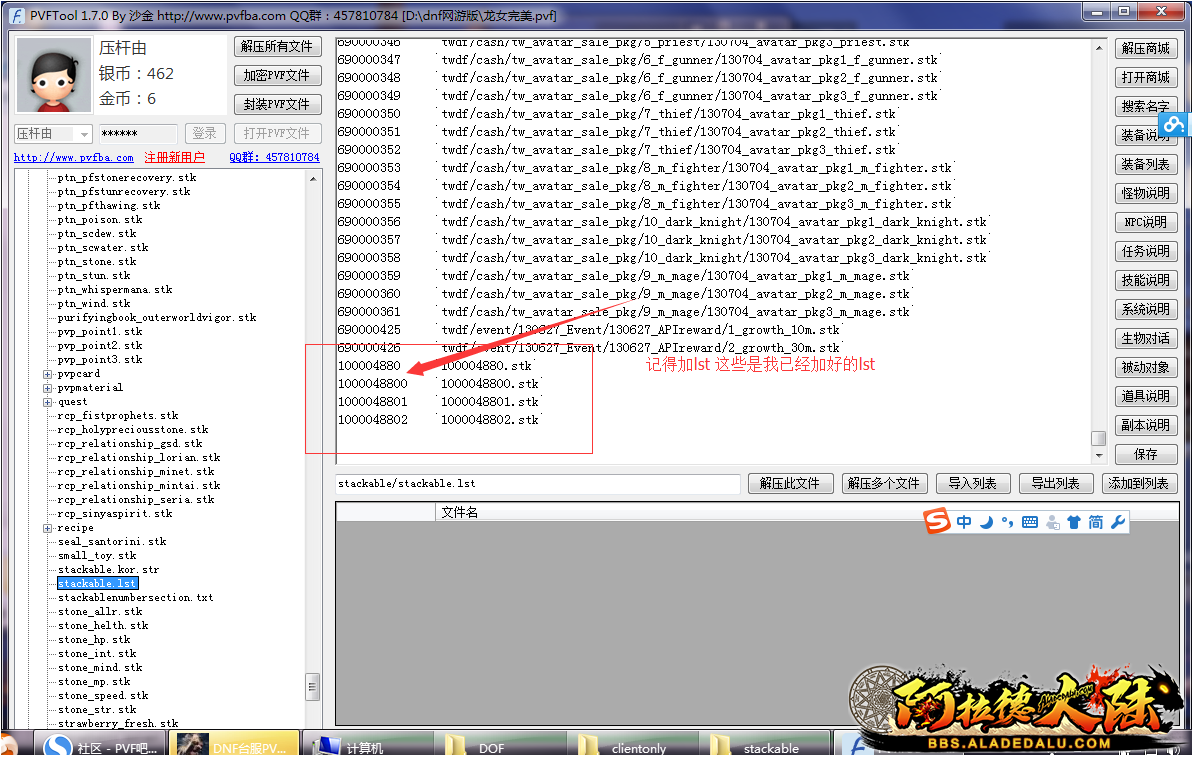Click the 解压所有文件 button
This screenshot has height=758, width=1195.
(277, 47)
